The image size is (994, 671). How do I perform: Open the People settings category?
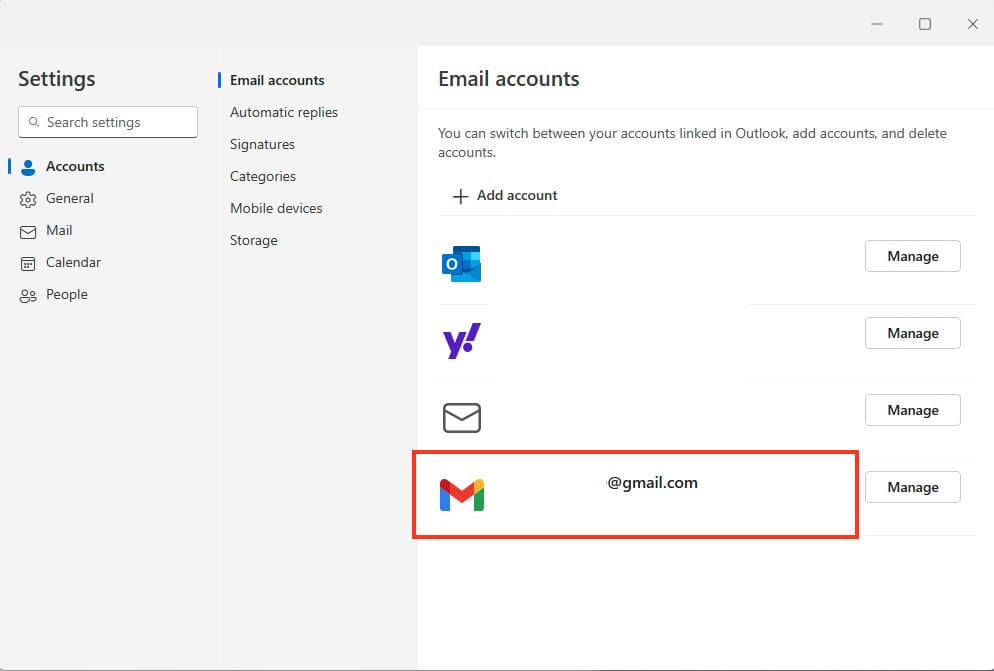pyautogui.click(x=67, y=294)
